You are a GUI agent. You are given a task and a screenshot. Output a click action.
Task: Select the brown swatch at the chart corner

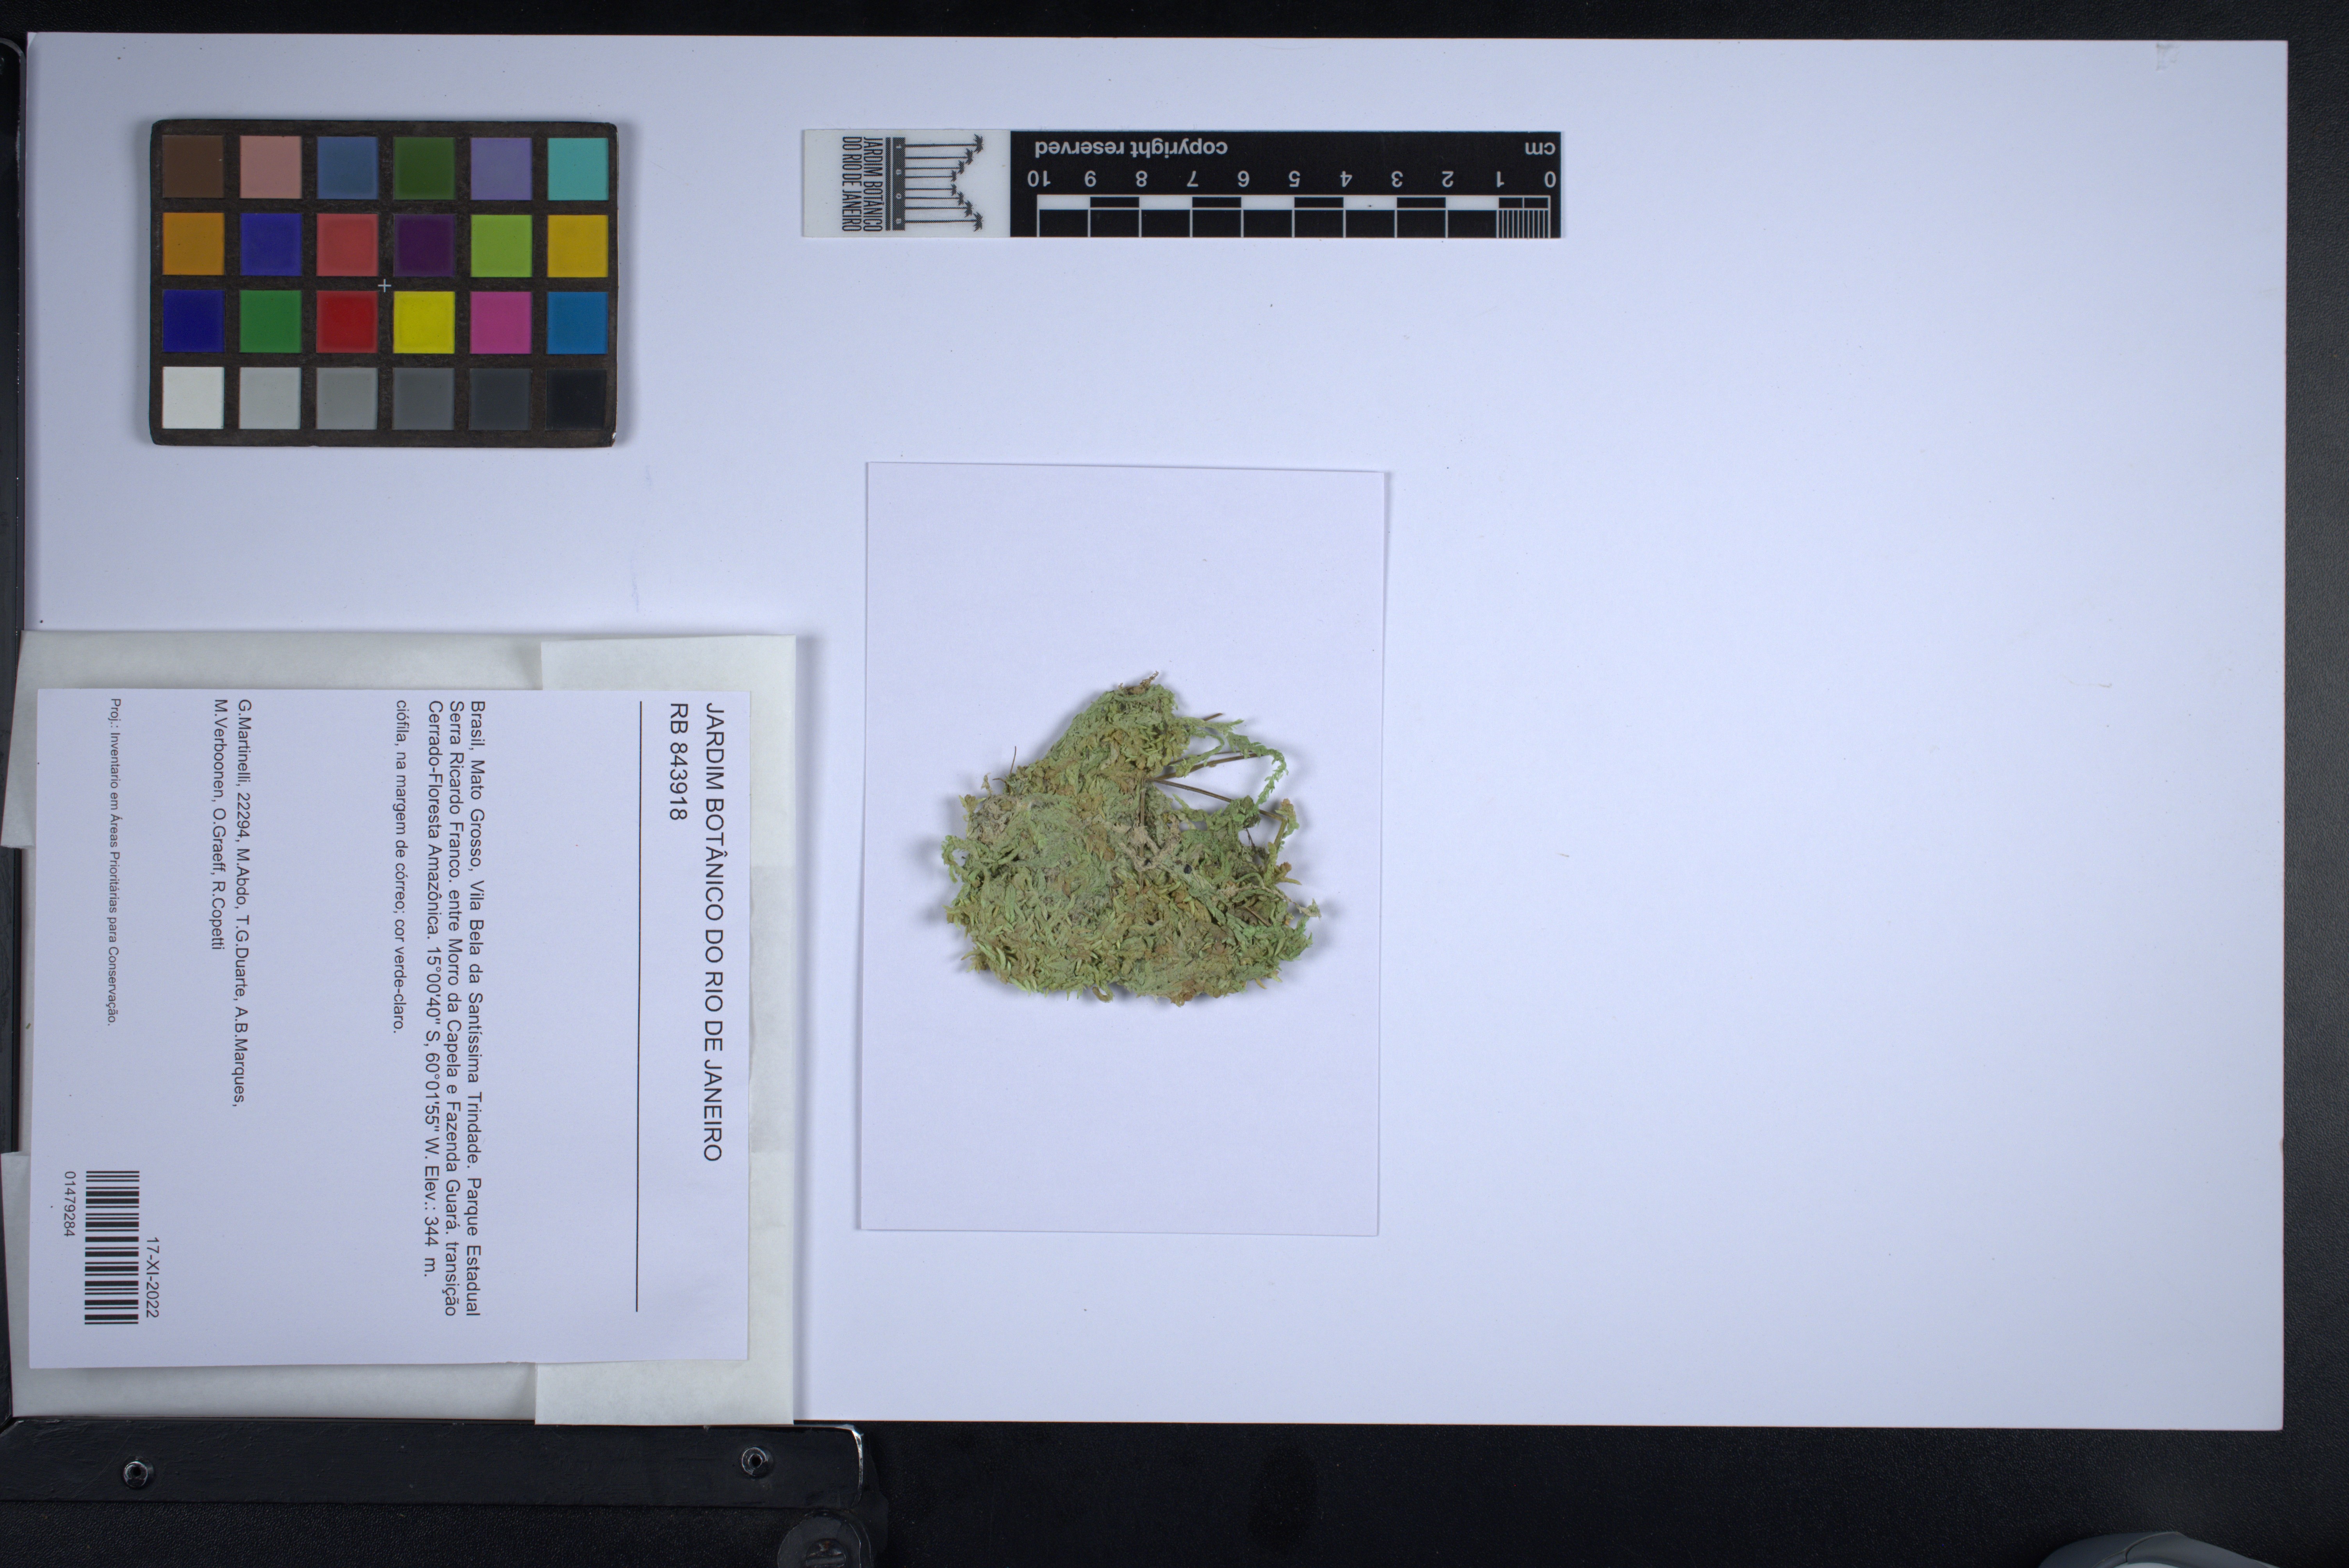pyautogui.click(x=192, y=168)
